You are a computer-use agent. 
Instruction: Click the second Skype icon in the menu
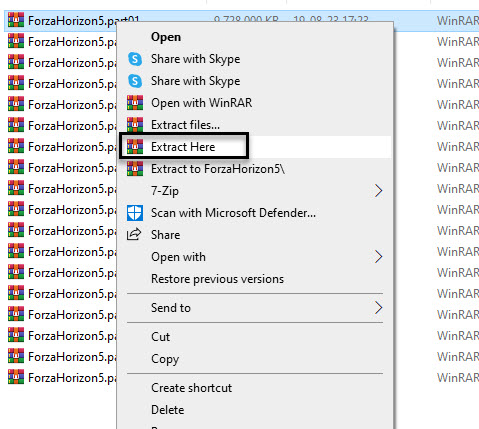pyautogui.click(x=135, y=81)
